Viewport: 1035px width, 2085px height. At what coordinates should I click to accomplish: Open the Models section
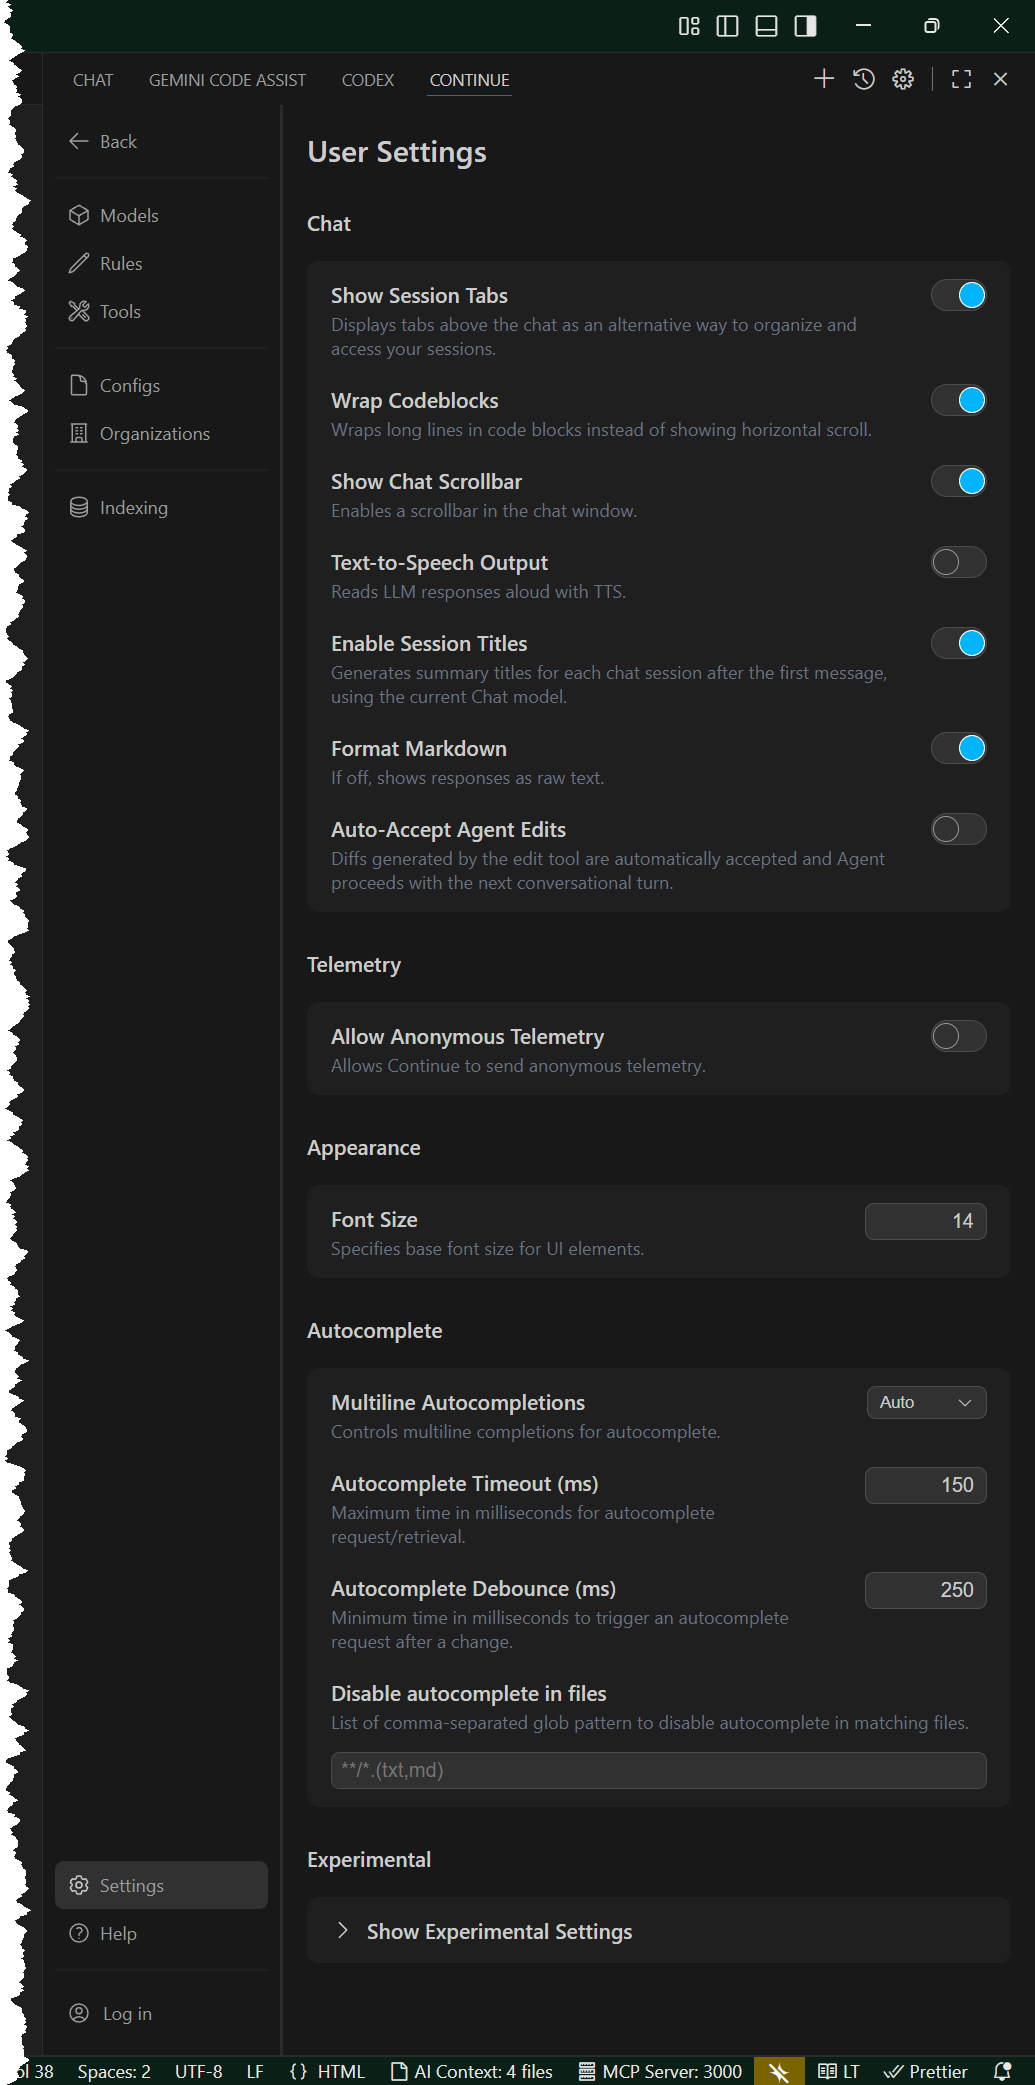[128, 216]
